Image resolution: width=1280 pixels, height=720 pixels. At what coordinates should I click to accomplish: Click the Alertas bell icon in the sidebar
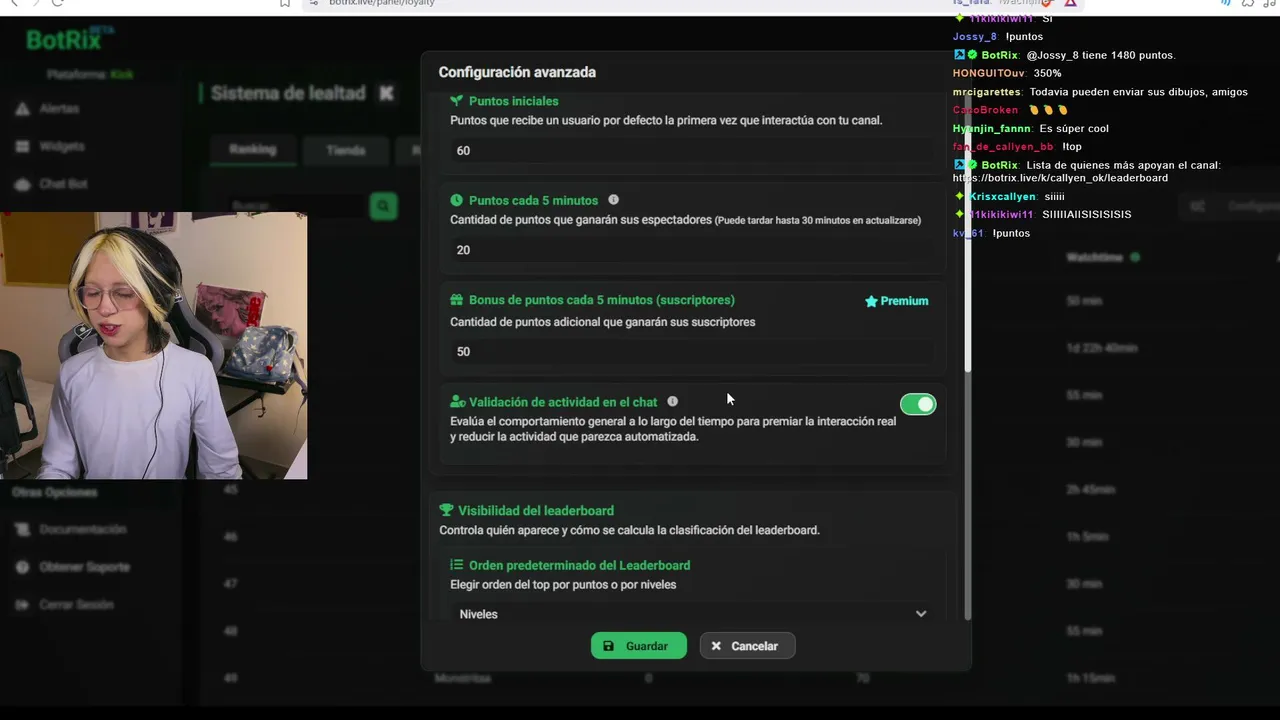click(x=22, y=108)
